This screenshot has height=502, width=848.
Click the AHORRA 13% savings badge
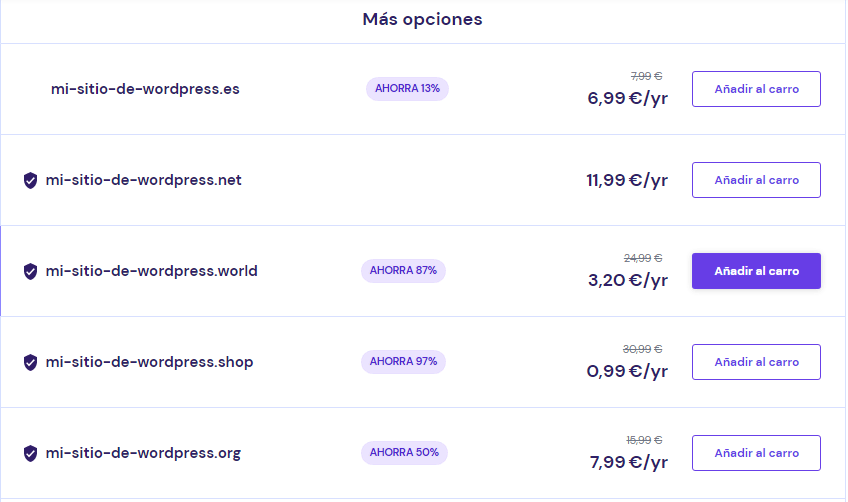(407, 89)
